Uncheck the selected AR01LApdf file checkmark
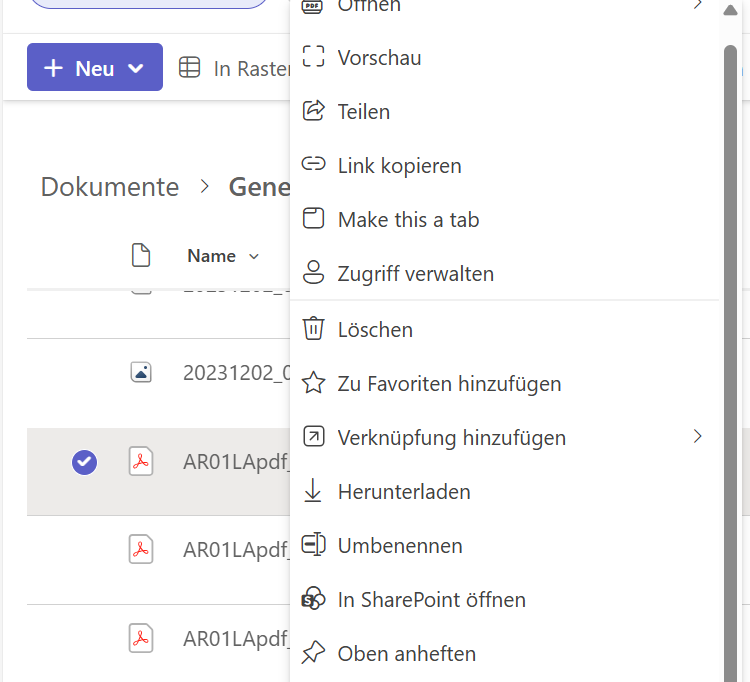 point(85,462)
